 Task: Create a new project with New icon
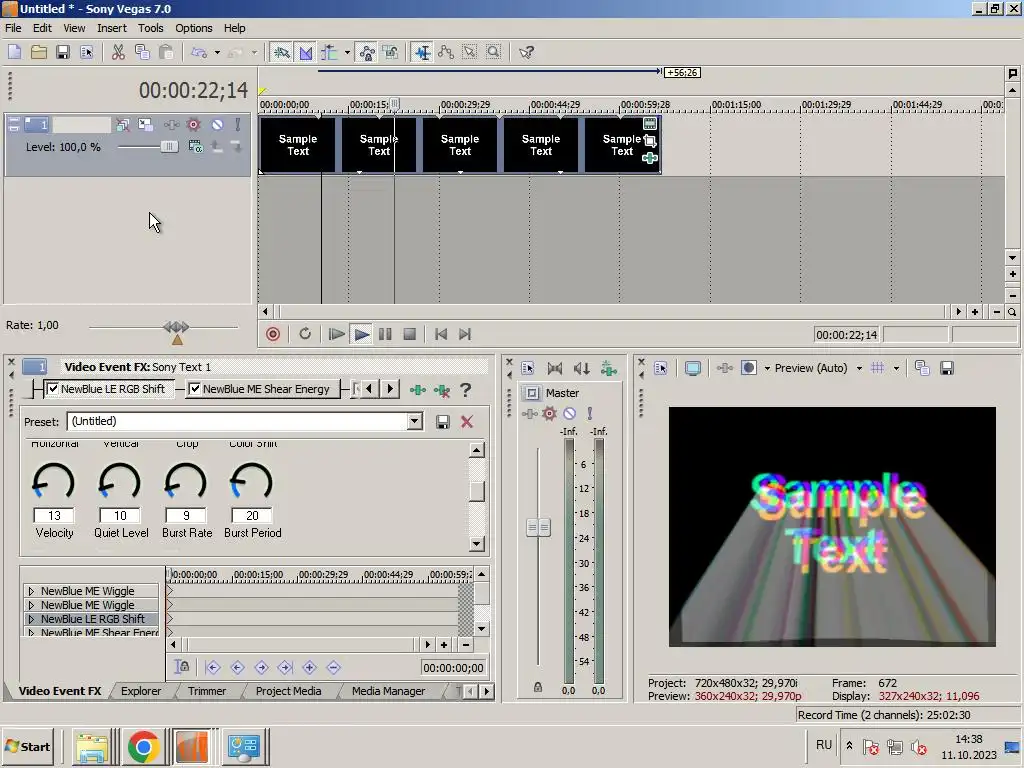pyautogui.click(x=14, y=52)
